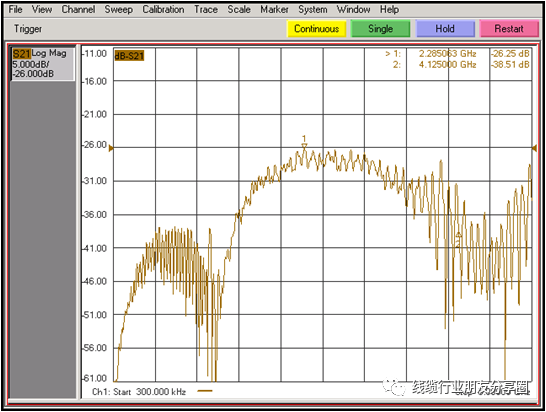Open the Calibration menu
Screen dimensions: 546x412
(x=163, y=9)
